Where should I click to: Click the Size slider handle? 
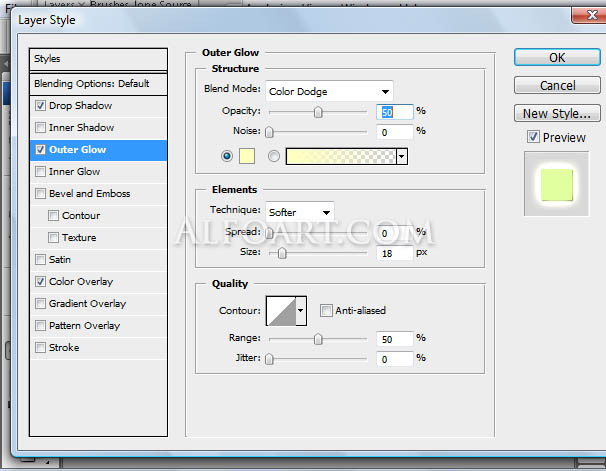coord(283,253)
